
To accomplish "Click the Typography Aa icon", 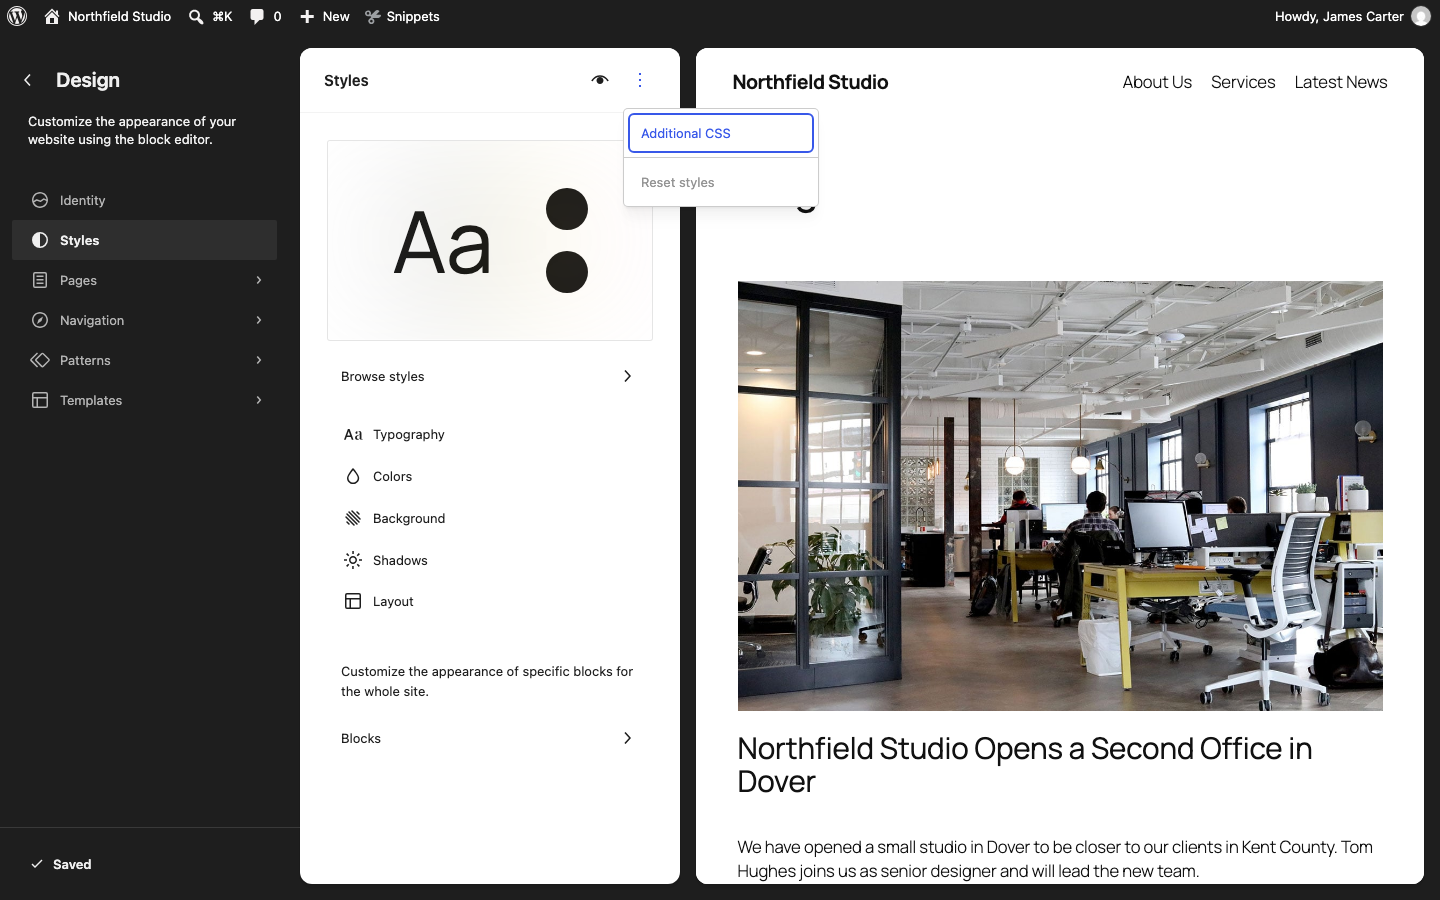I will click(353, 434).
